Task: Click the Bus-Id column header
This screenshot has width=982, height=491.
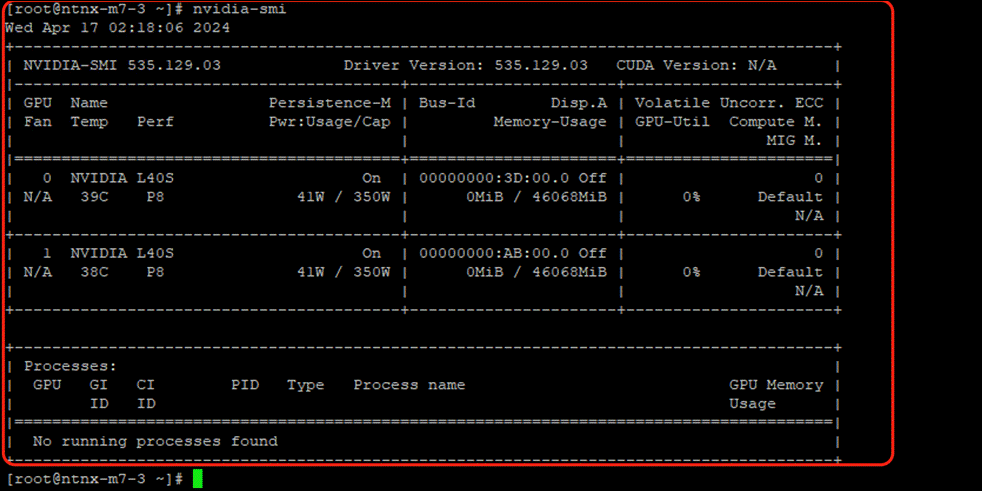Action: pyautogui.click(x=447, y=103)
